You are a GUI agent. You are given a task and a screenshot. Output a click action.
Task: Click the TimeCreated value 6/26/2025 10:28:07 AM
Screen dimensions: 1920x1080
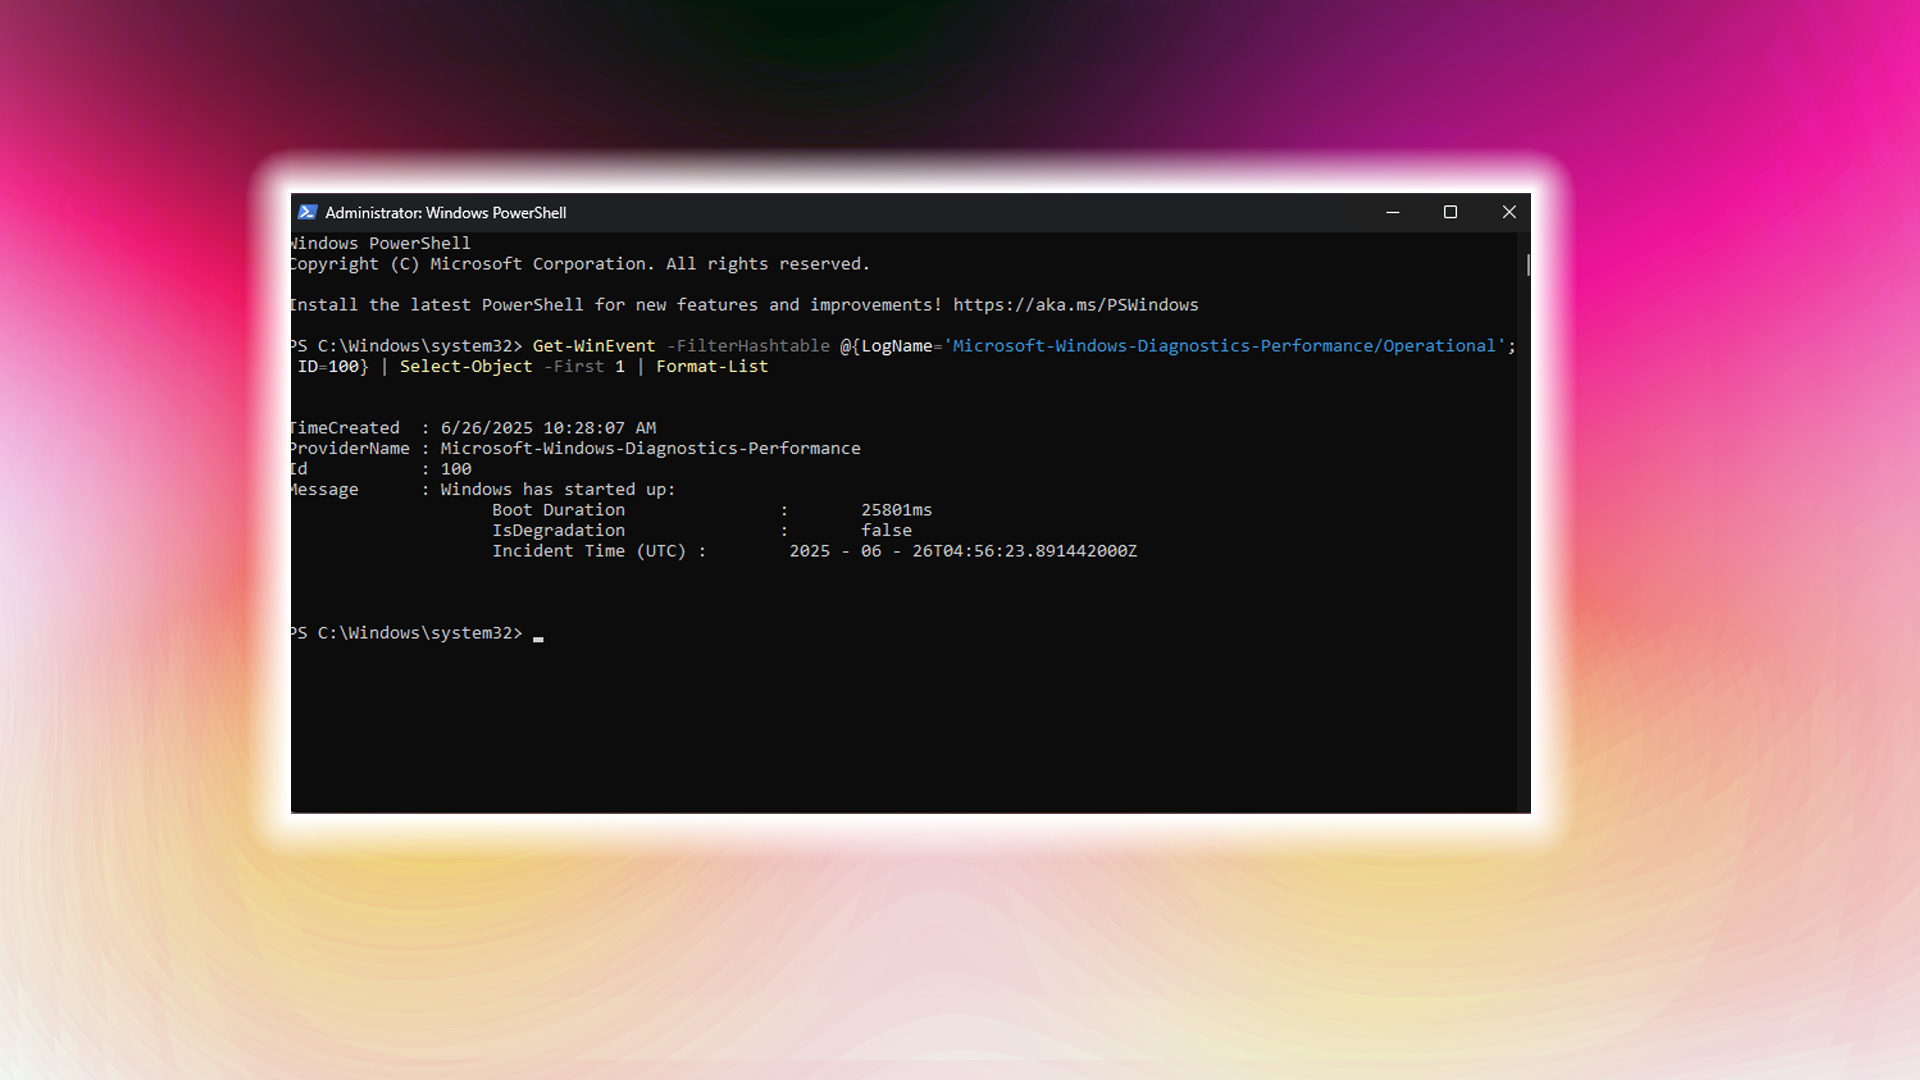pyautogui.click(x=548, y=428)
